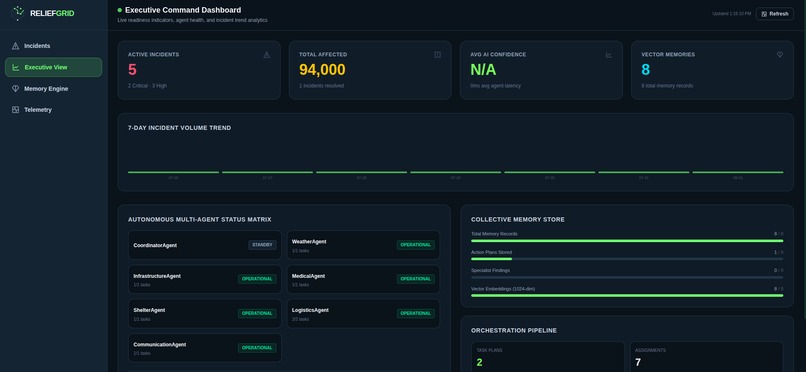Click the Memory Engine diamond icon
The image size is (806, 372).
(15, 88)
